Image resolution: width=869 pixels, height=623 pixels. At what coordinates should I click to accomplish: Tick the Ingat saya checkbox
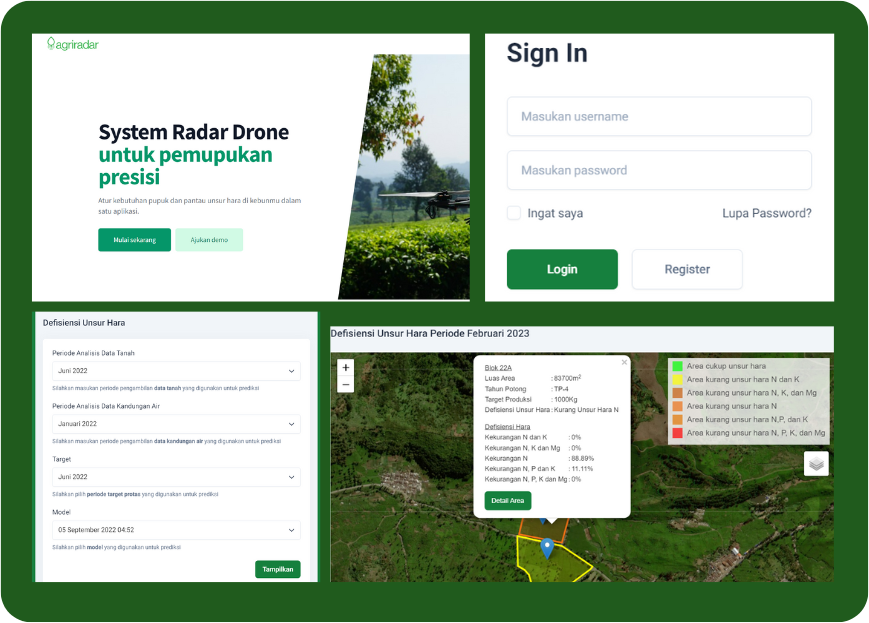pyautogui.click(x=514, y=213)
